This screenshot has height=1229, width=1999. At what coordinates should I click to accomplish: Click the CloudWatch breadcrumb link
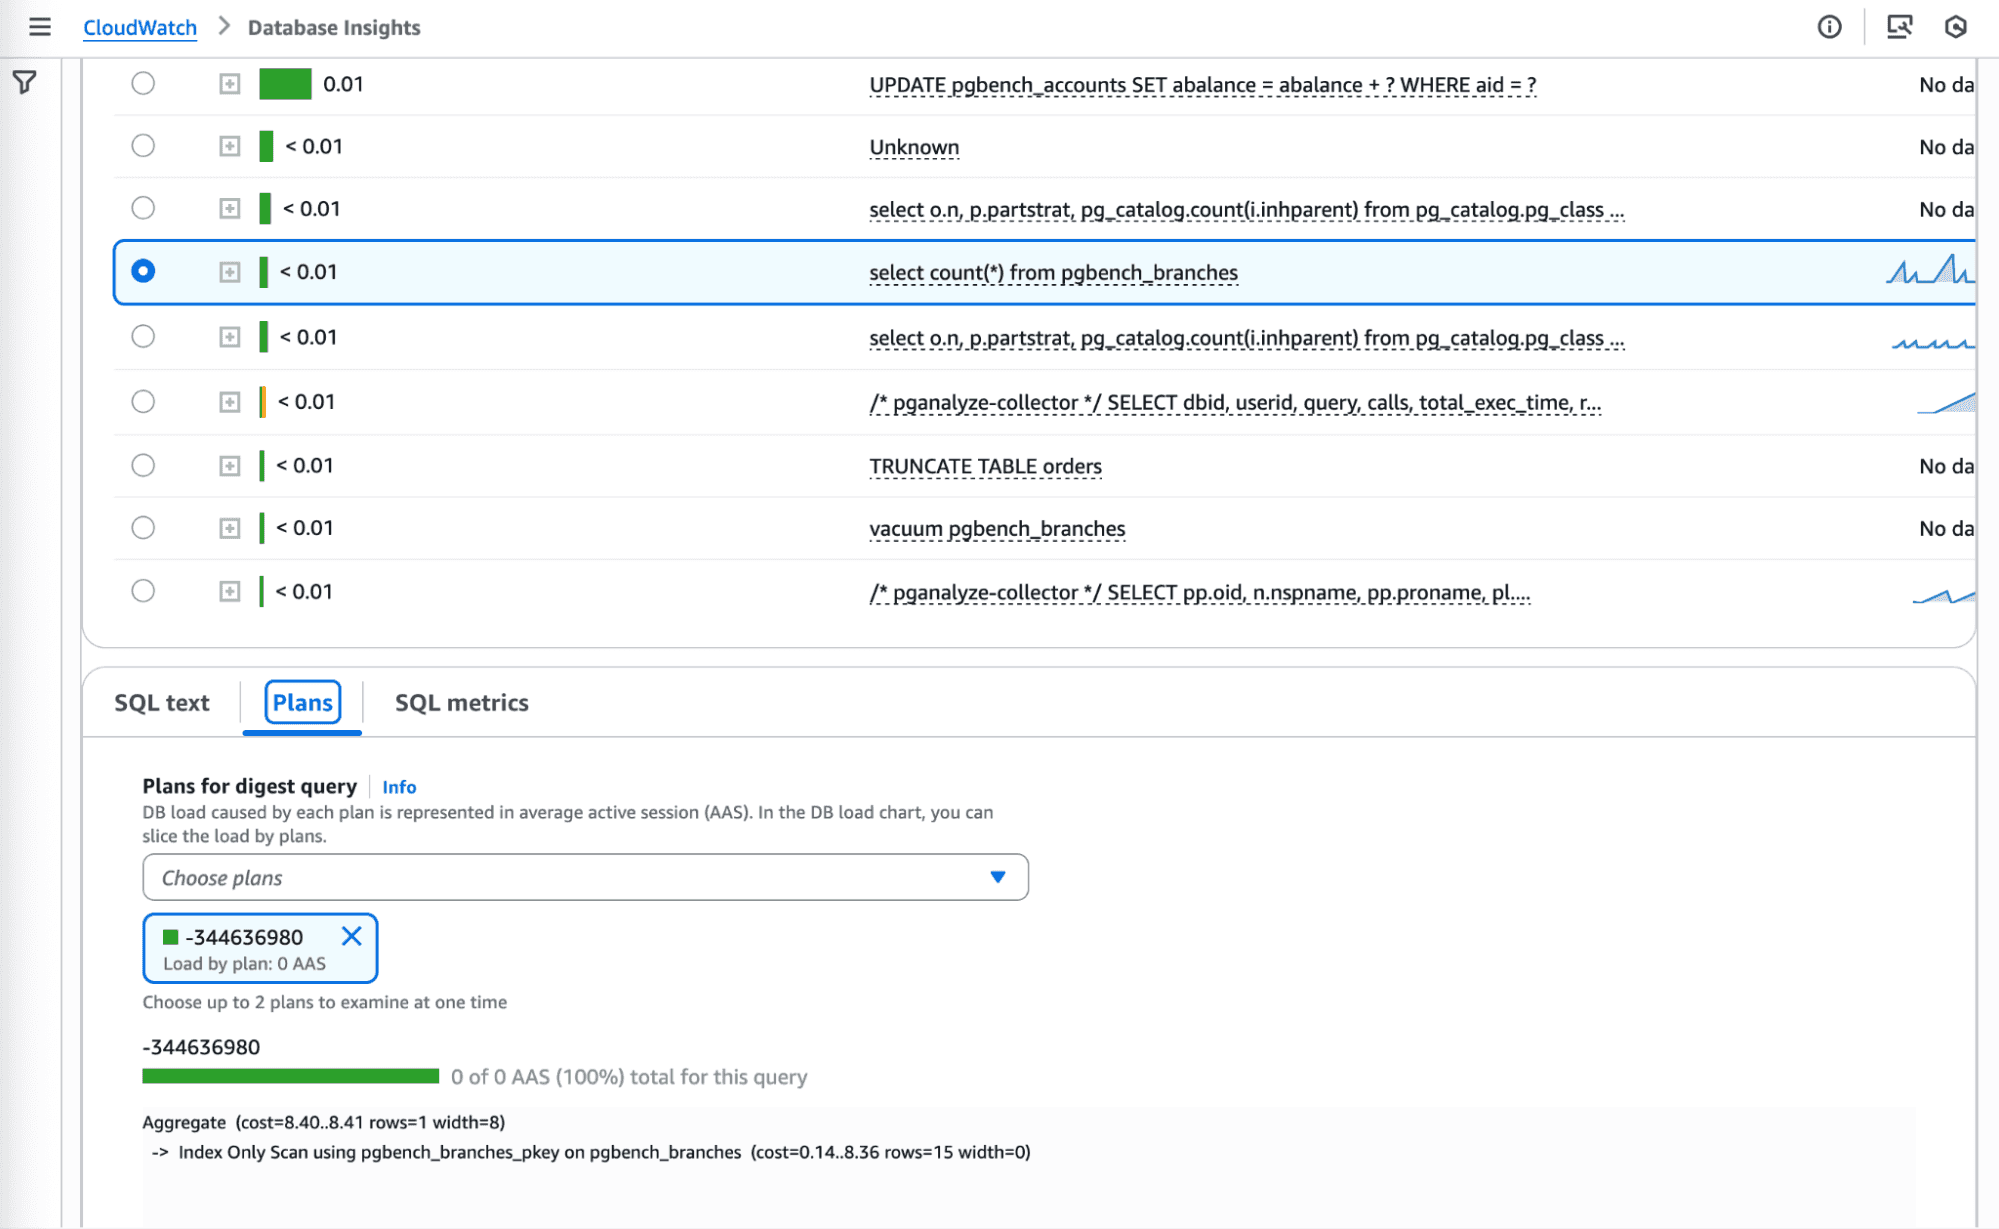coord(140,27)
